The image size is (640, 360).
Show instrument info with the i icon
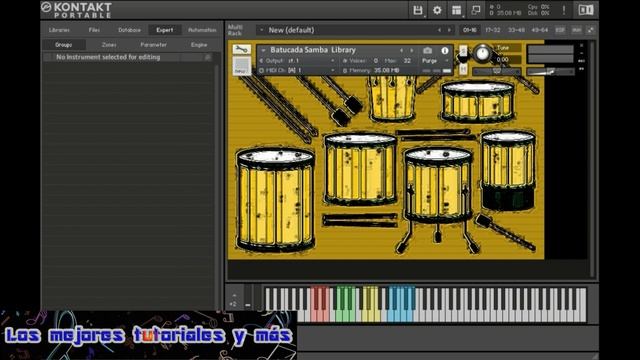(444, 50)
